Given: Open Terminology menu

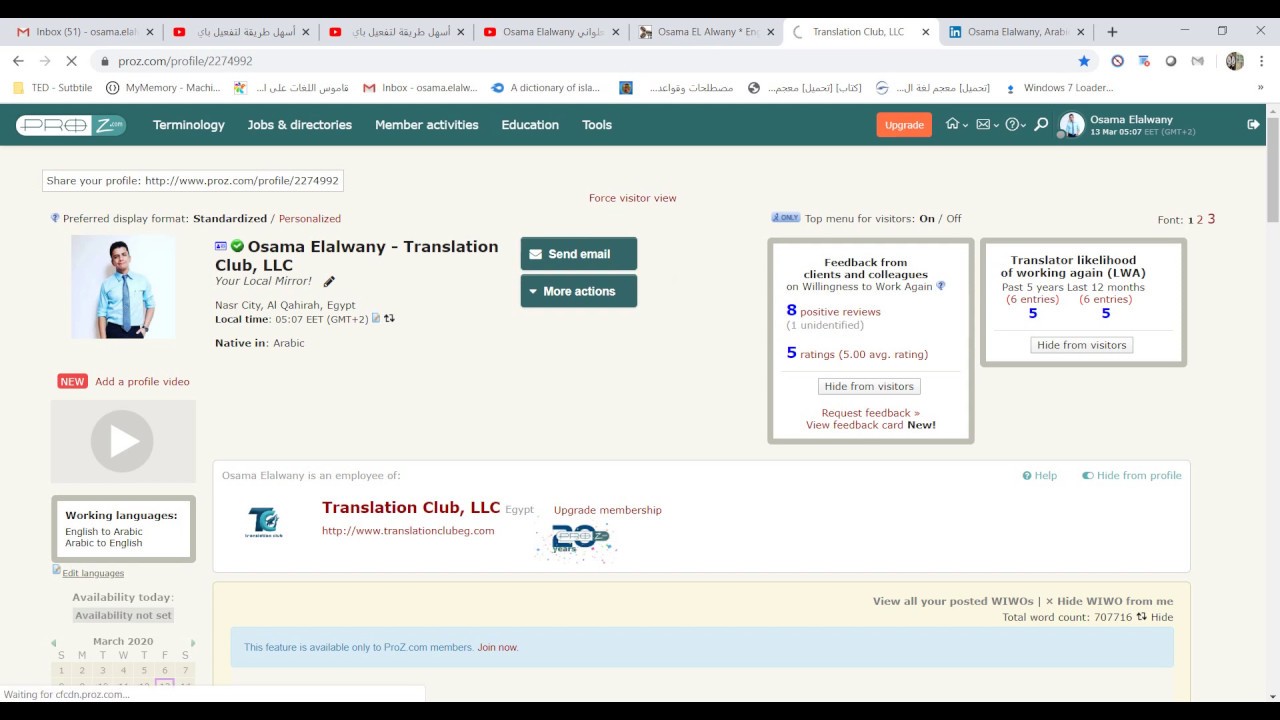Looking at the screenshot, I should (189, 125).
